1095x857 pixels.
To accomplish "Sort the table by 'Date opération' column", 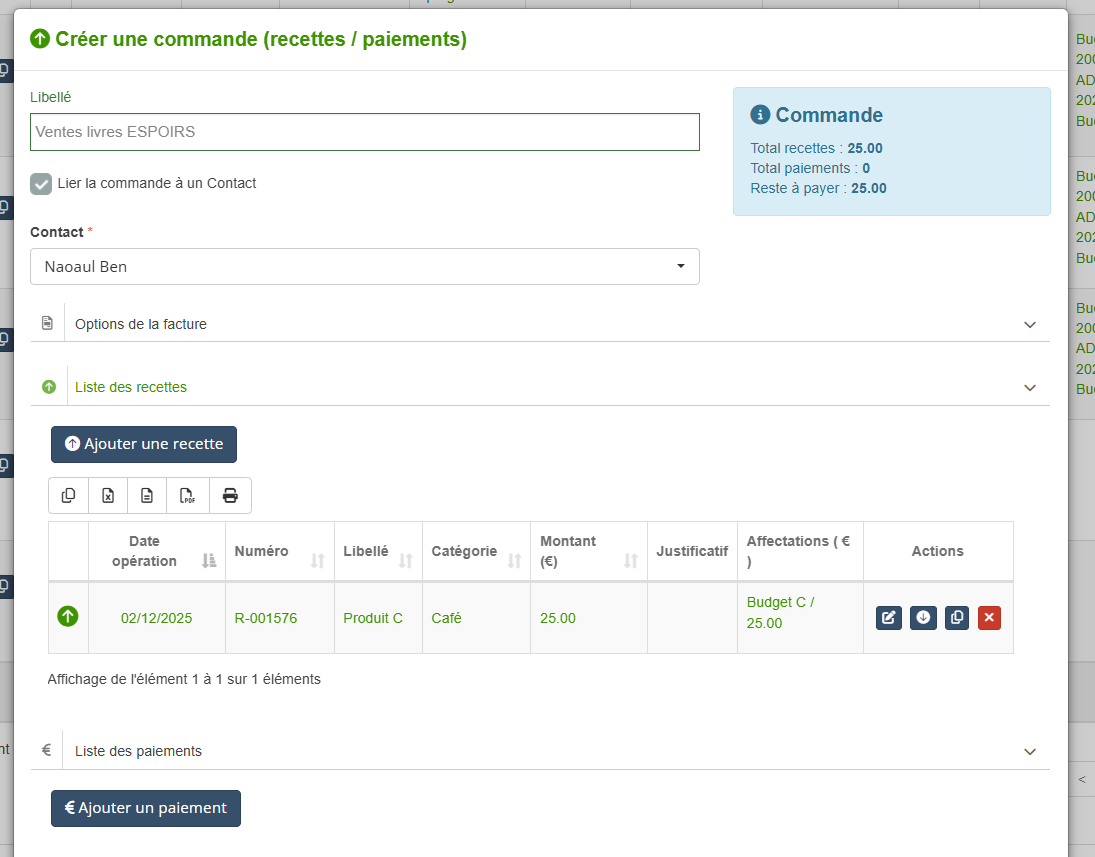I will pos(156,551).
